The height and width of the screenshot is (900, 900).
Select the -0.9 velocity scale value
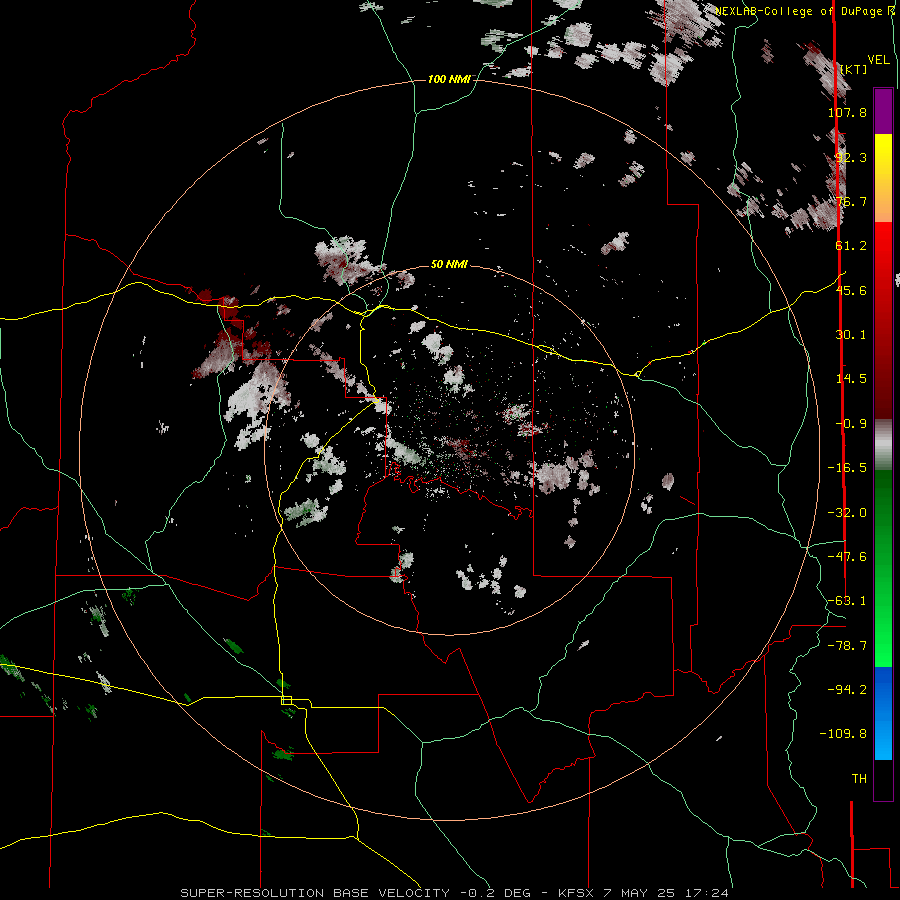(x=851, y=424)
